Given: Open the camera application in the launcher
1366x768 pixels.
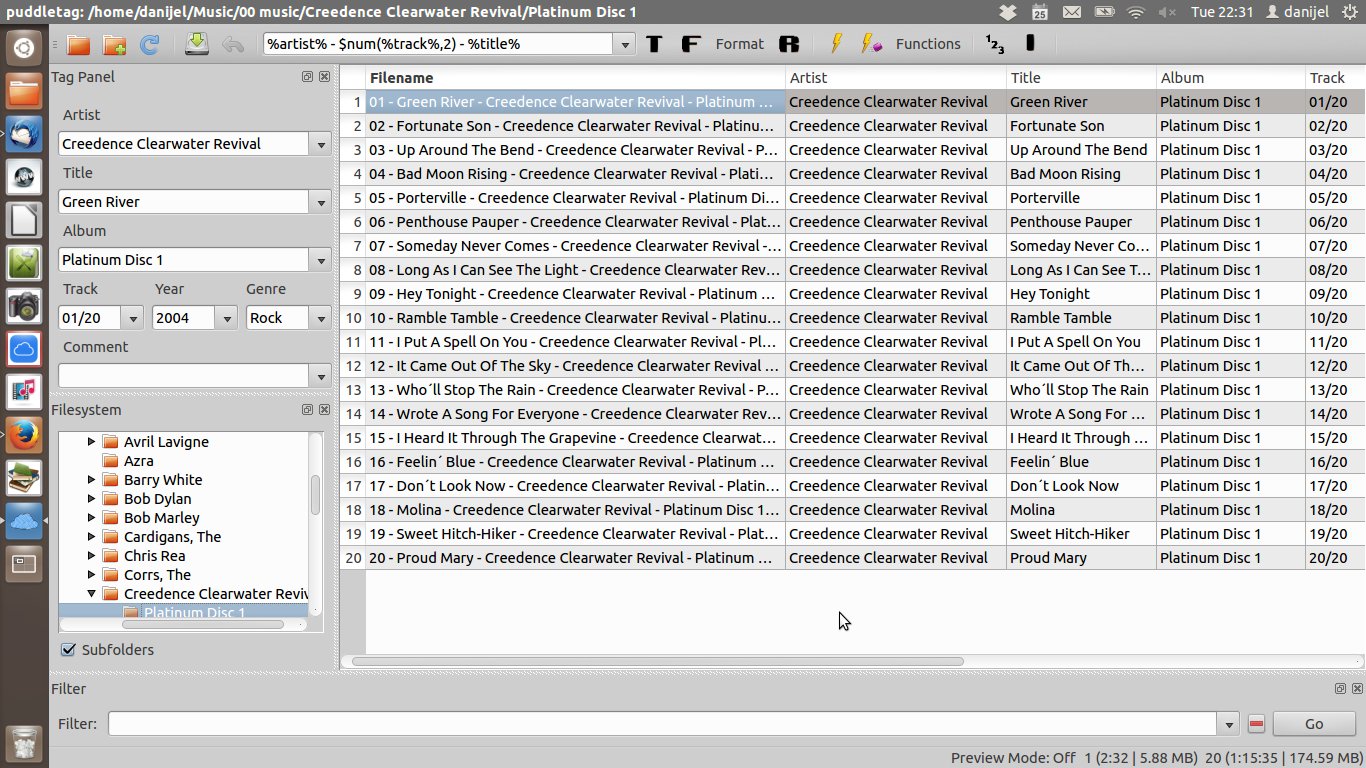Looking at the screenshot, I should [x=24, y=306].
